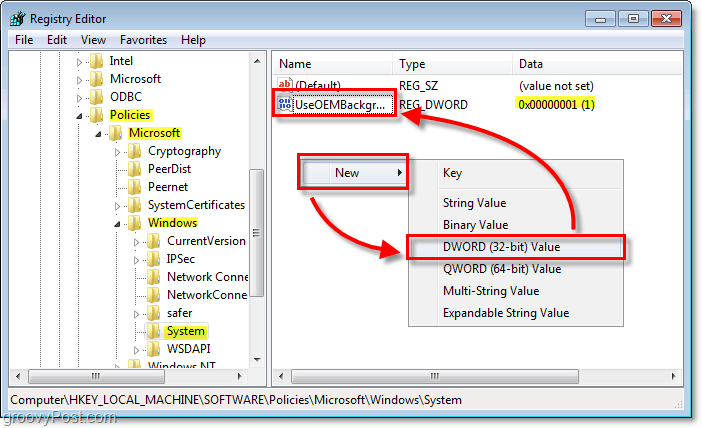Click the Windows folder icon
The height and width of the screenshot is (428, 702).
(134, 223)
